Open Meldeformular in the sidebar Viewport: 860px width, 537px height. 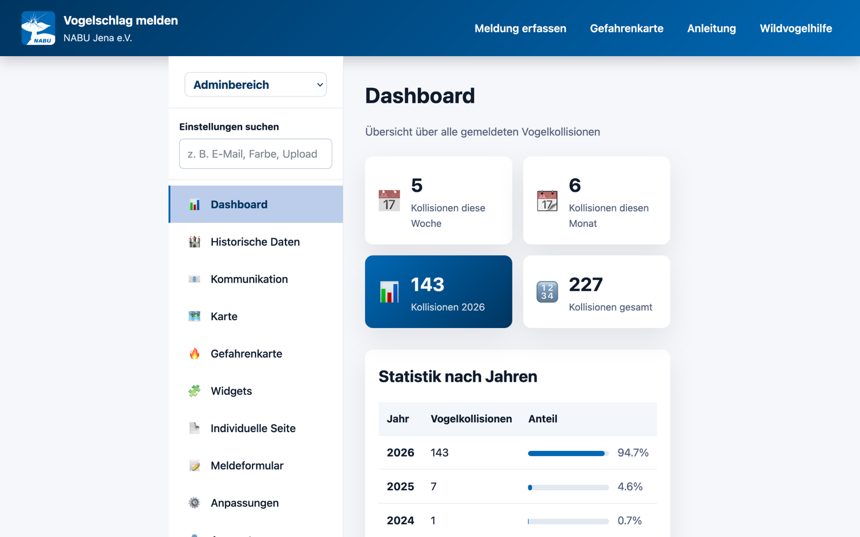[x=256, y=466]
